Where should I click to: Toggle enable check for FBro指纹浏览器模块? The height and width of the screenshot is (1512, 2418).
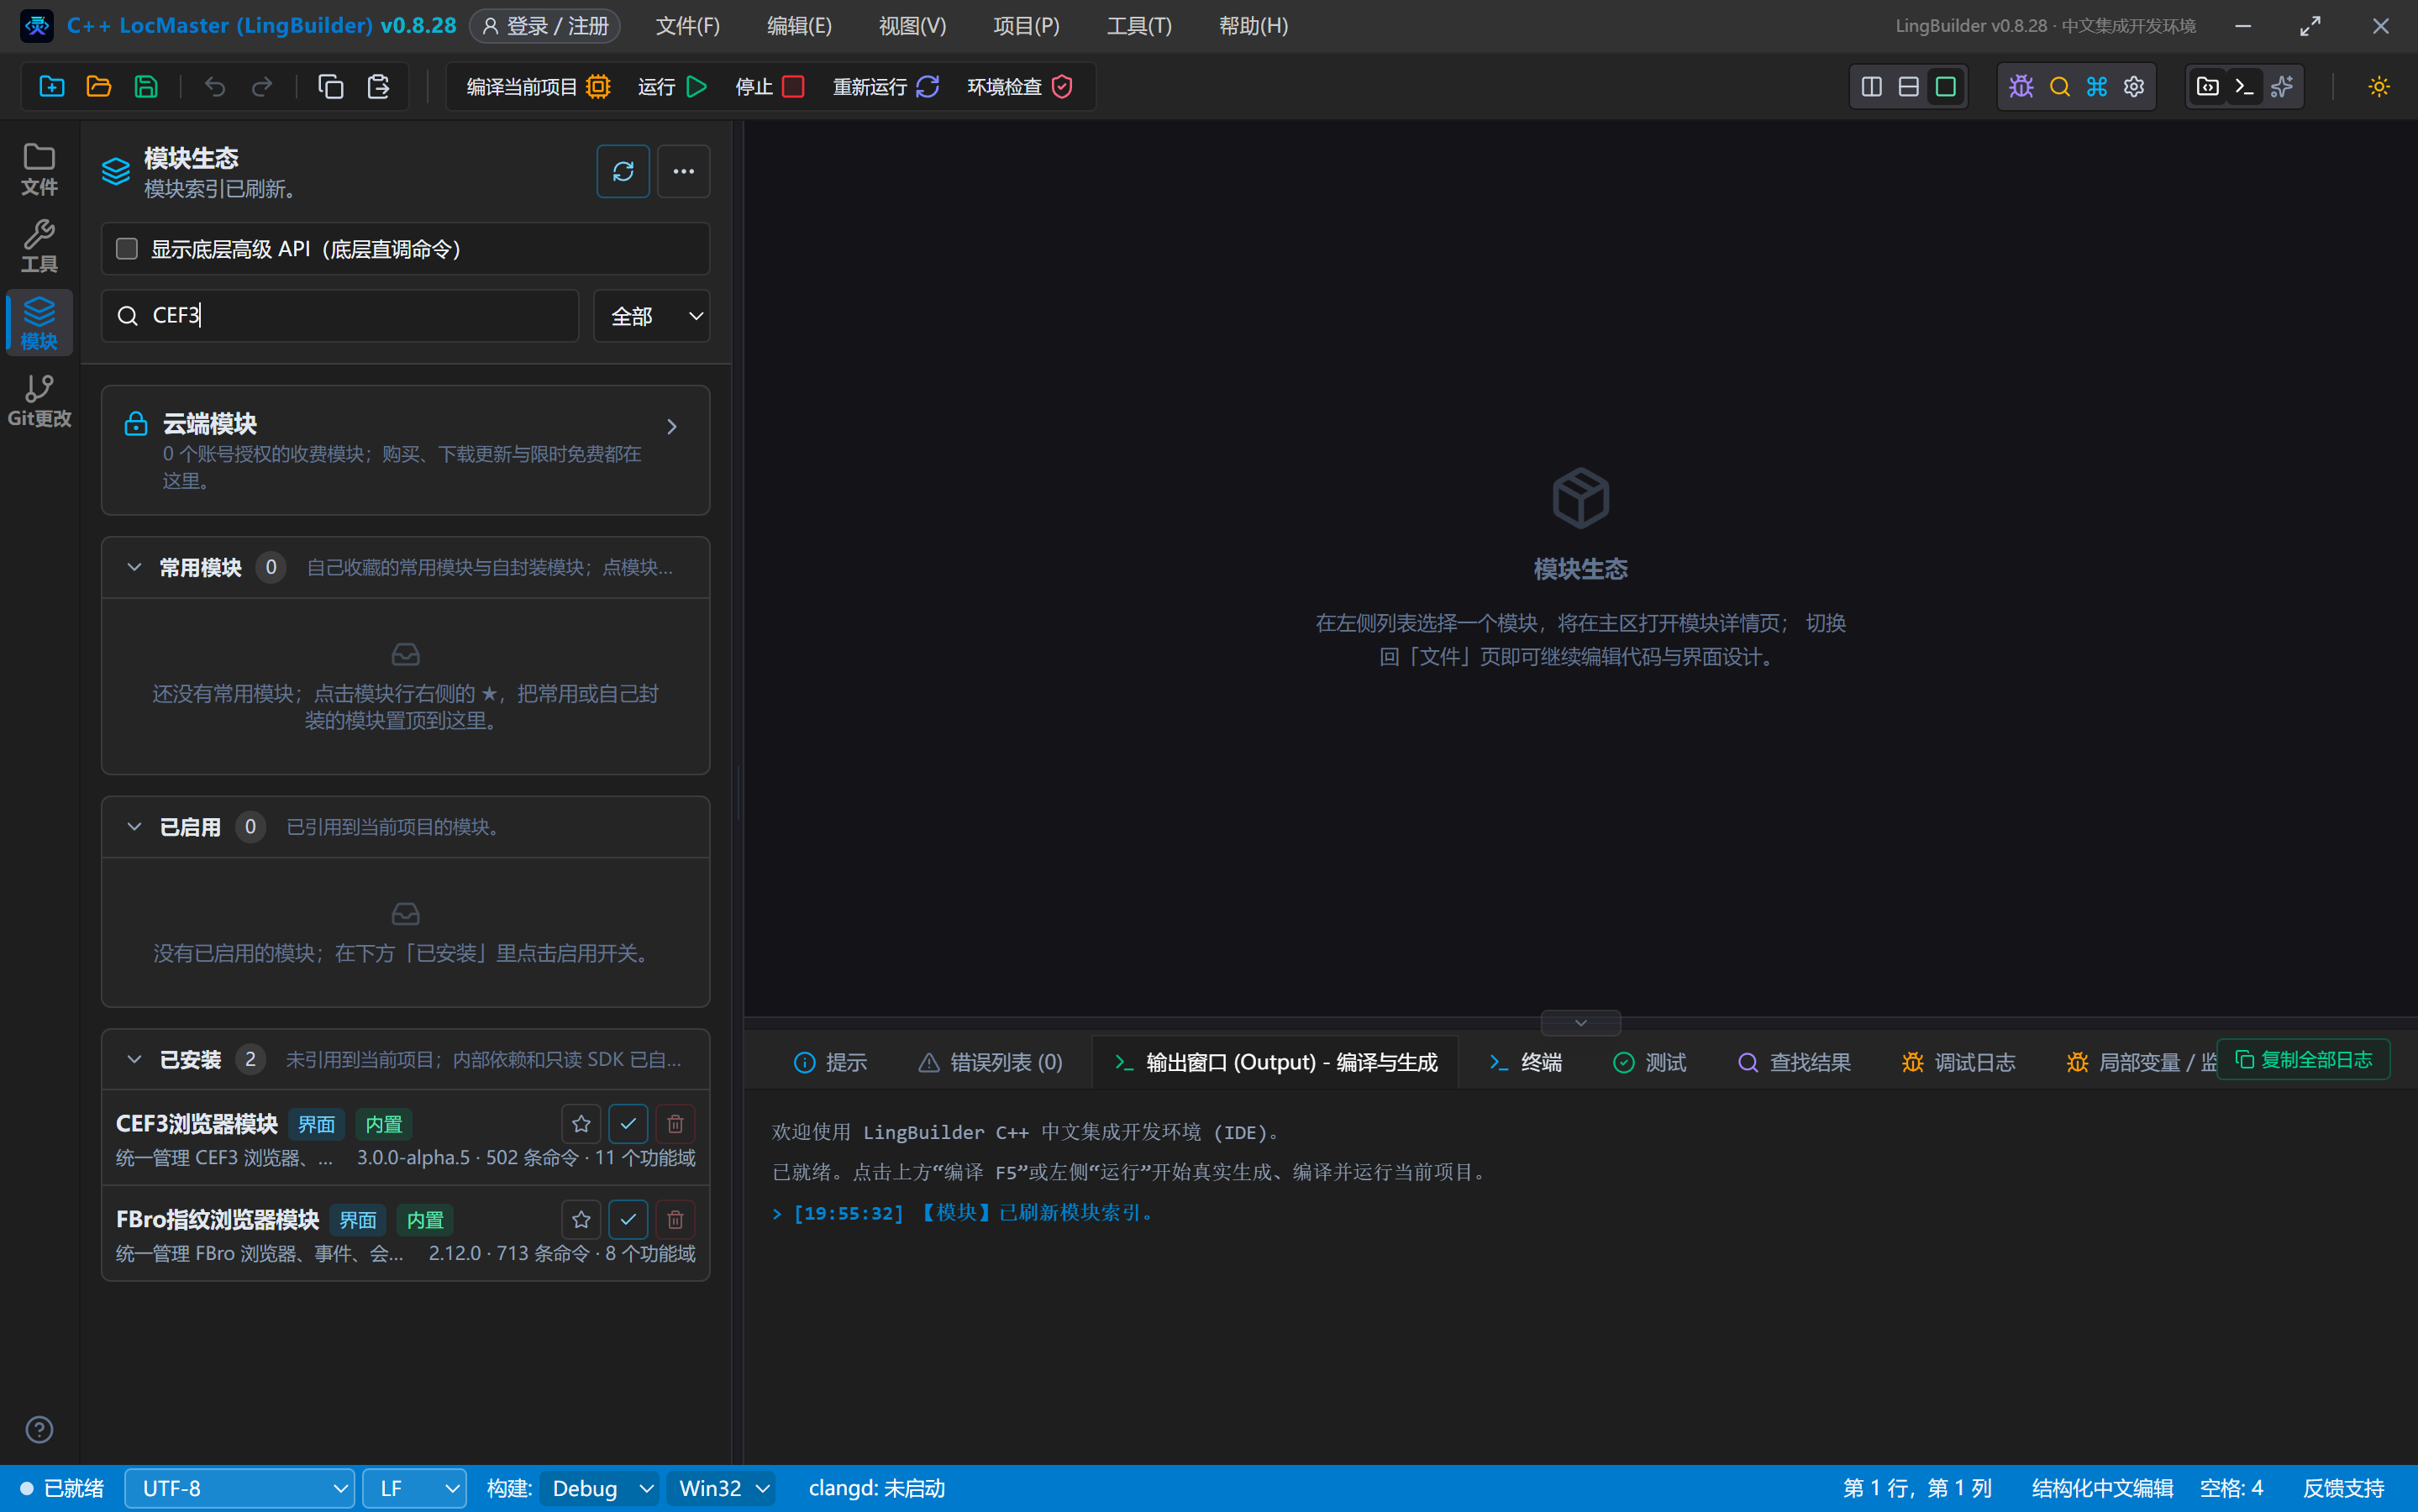pyautogui.click(x=628, y=1220)
